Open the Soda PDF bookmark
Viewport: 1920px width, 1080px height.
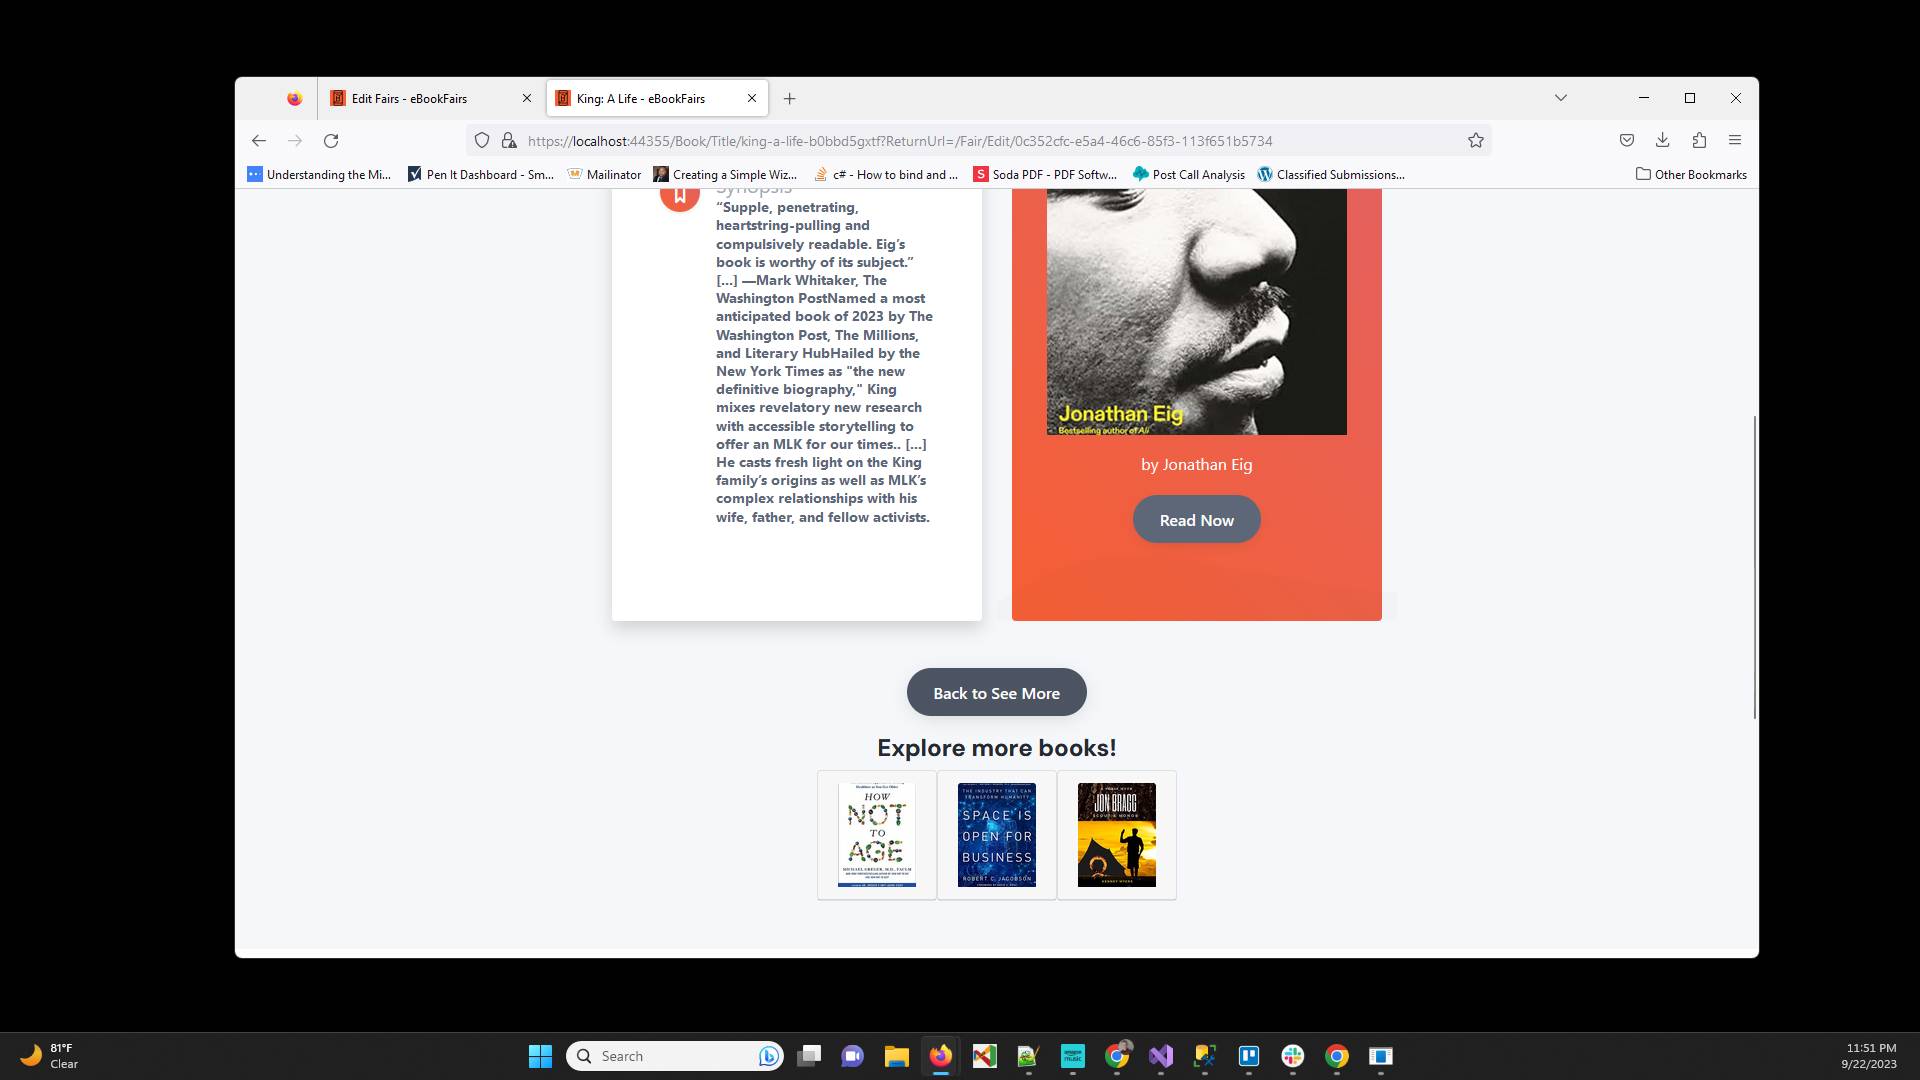click(x=1045, y=174)
